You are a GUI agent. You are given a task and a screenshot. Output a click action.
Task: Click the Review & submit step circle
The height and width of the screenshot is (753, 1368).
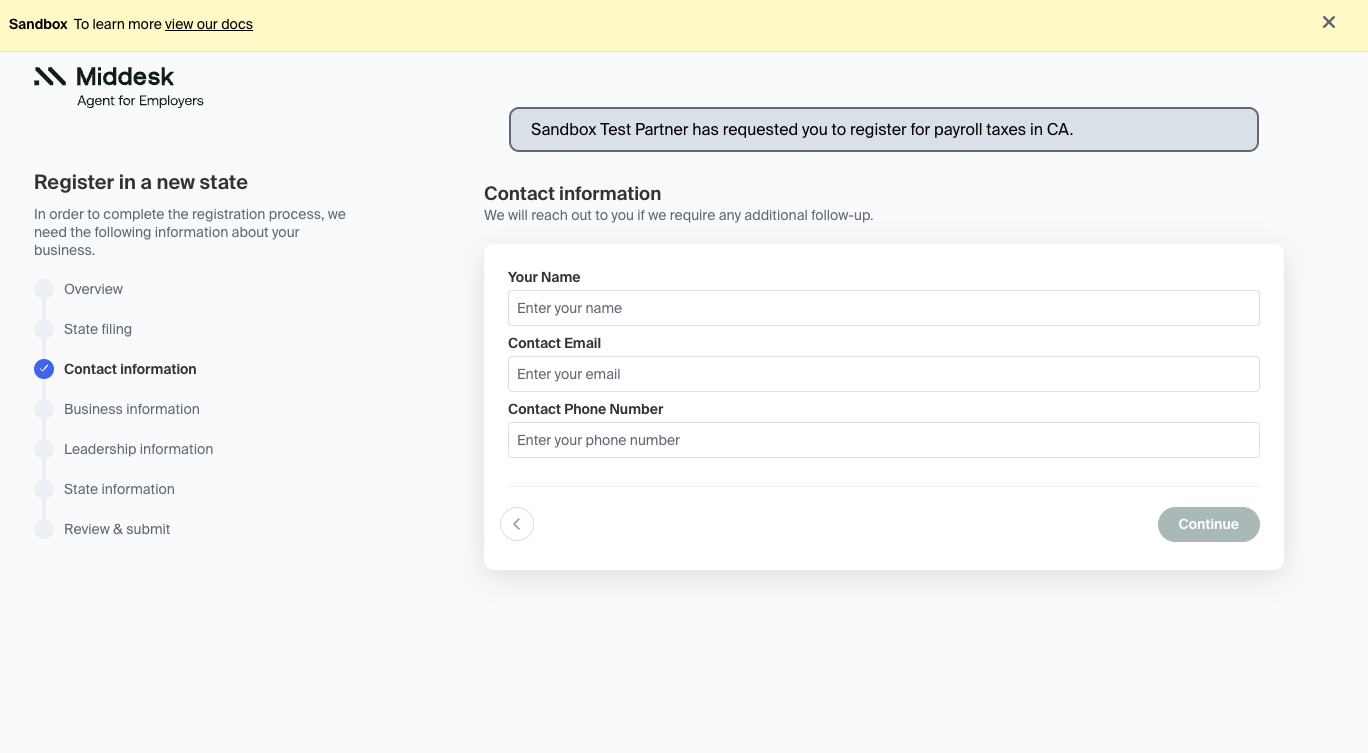tap(44, 529)
